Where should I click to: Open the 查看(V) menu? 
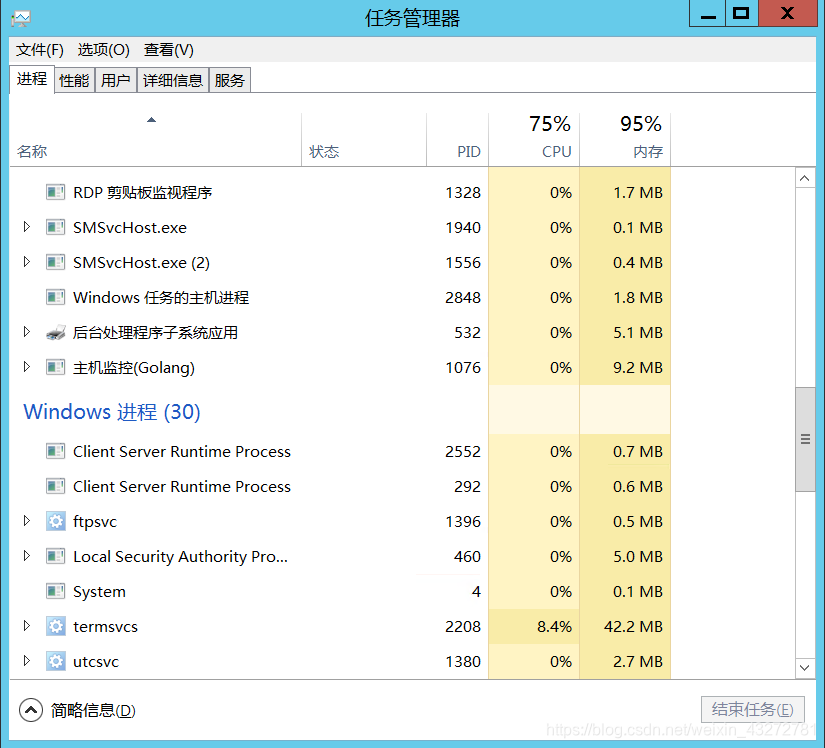tap(169, 50)
